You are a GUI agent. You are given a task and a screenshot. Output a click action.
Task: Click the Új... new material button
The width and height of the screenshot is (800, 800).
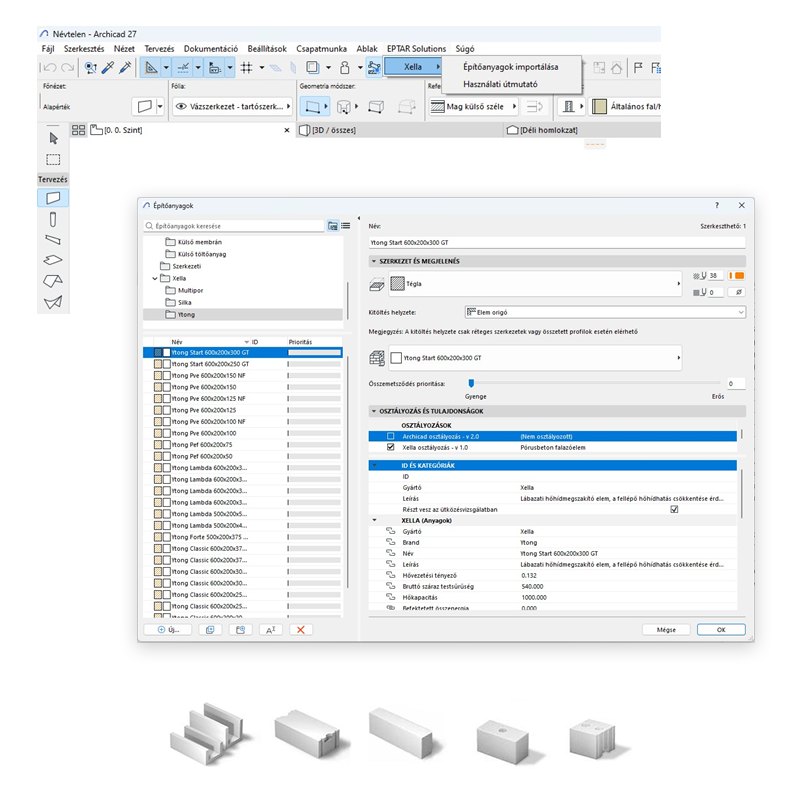[x=168, y=630]
